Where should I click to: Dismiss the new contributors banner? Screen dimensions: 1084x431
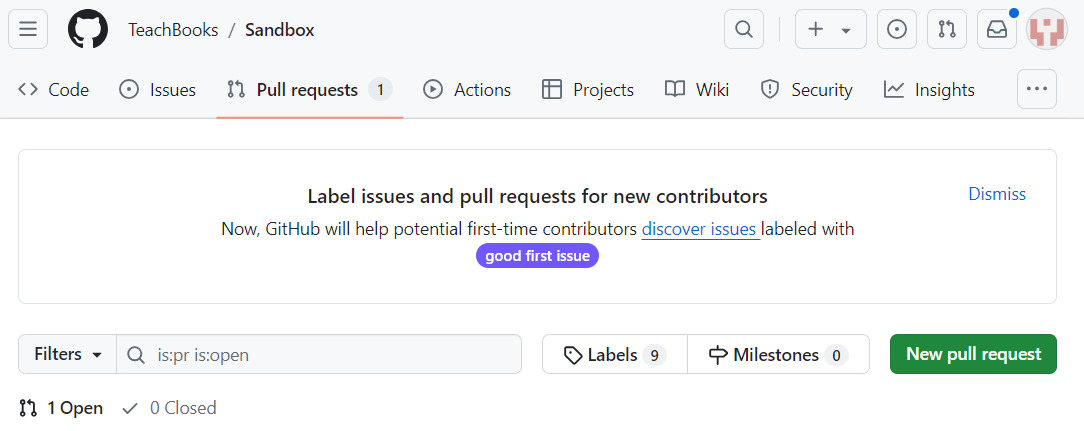pos(996,194)
